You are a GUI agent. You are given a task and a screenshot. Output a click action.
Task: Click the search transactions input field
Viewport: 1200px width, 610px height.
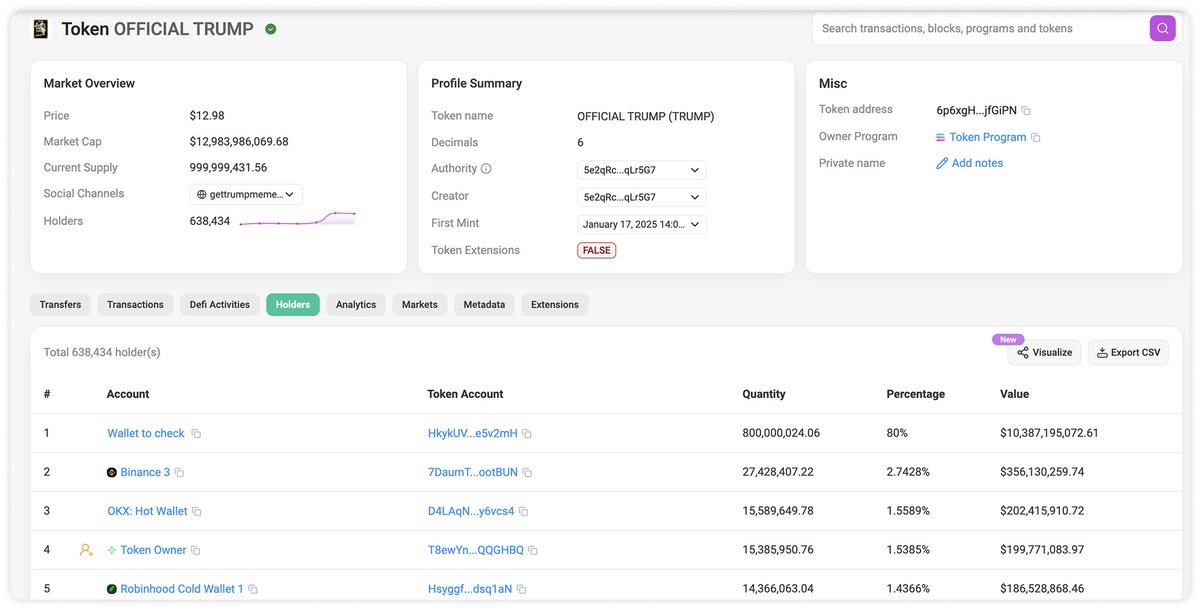(x=981, y=28)
